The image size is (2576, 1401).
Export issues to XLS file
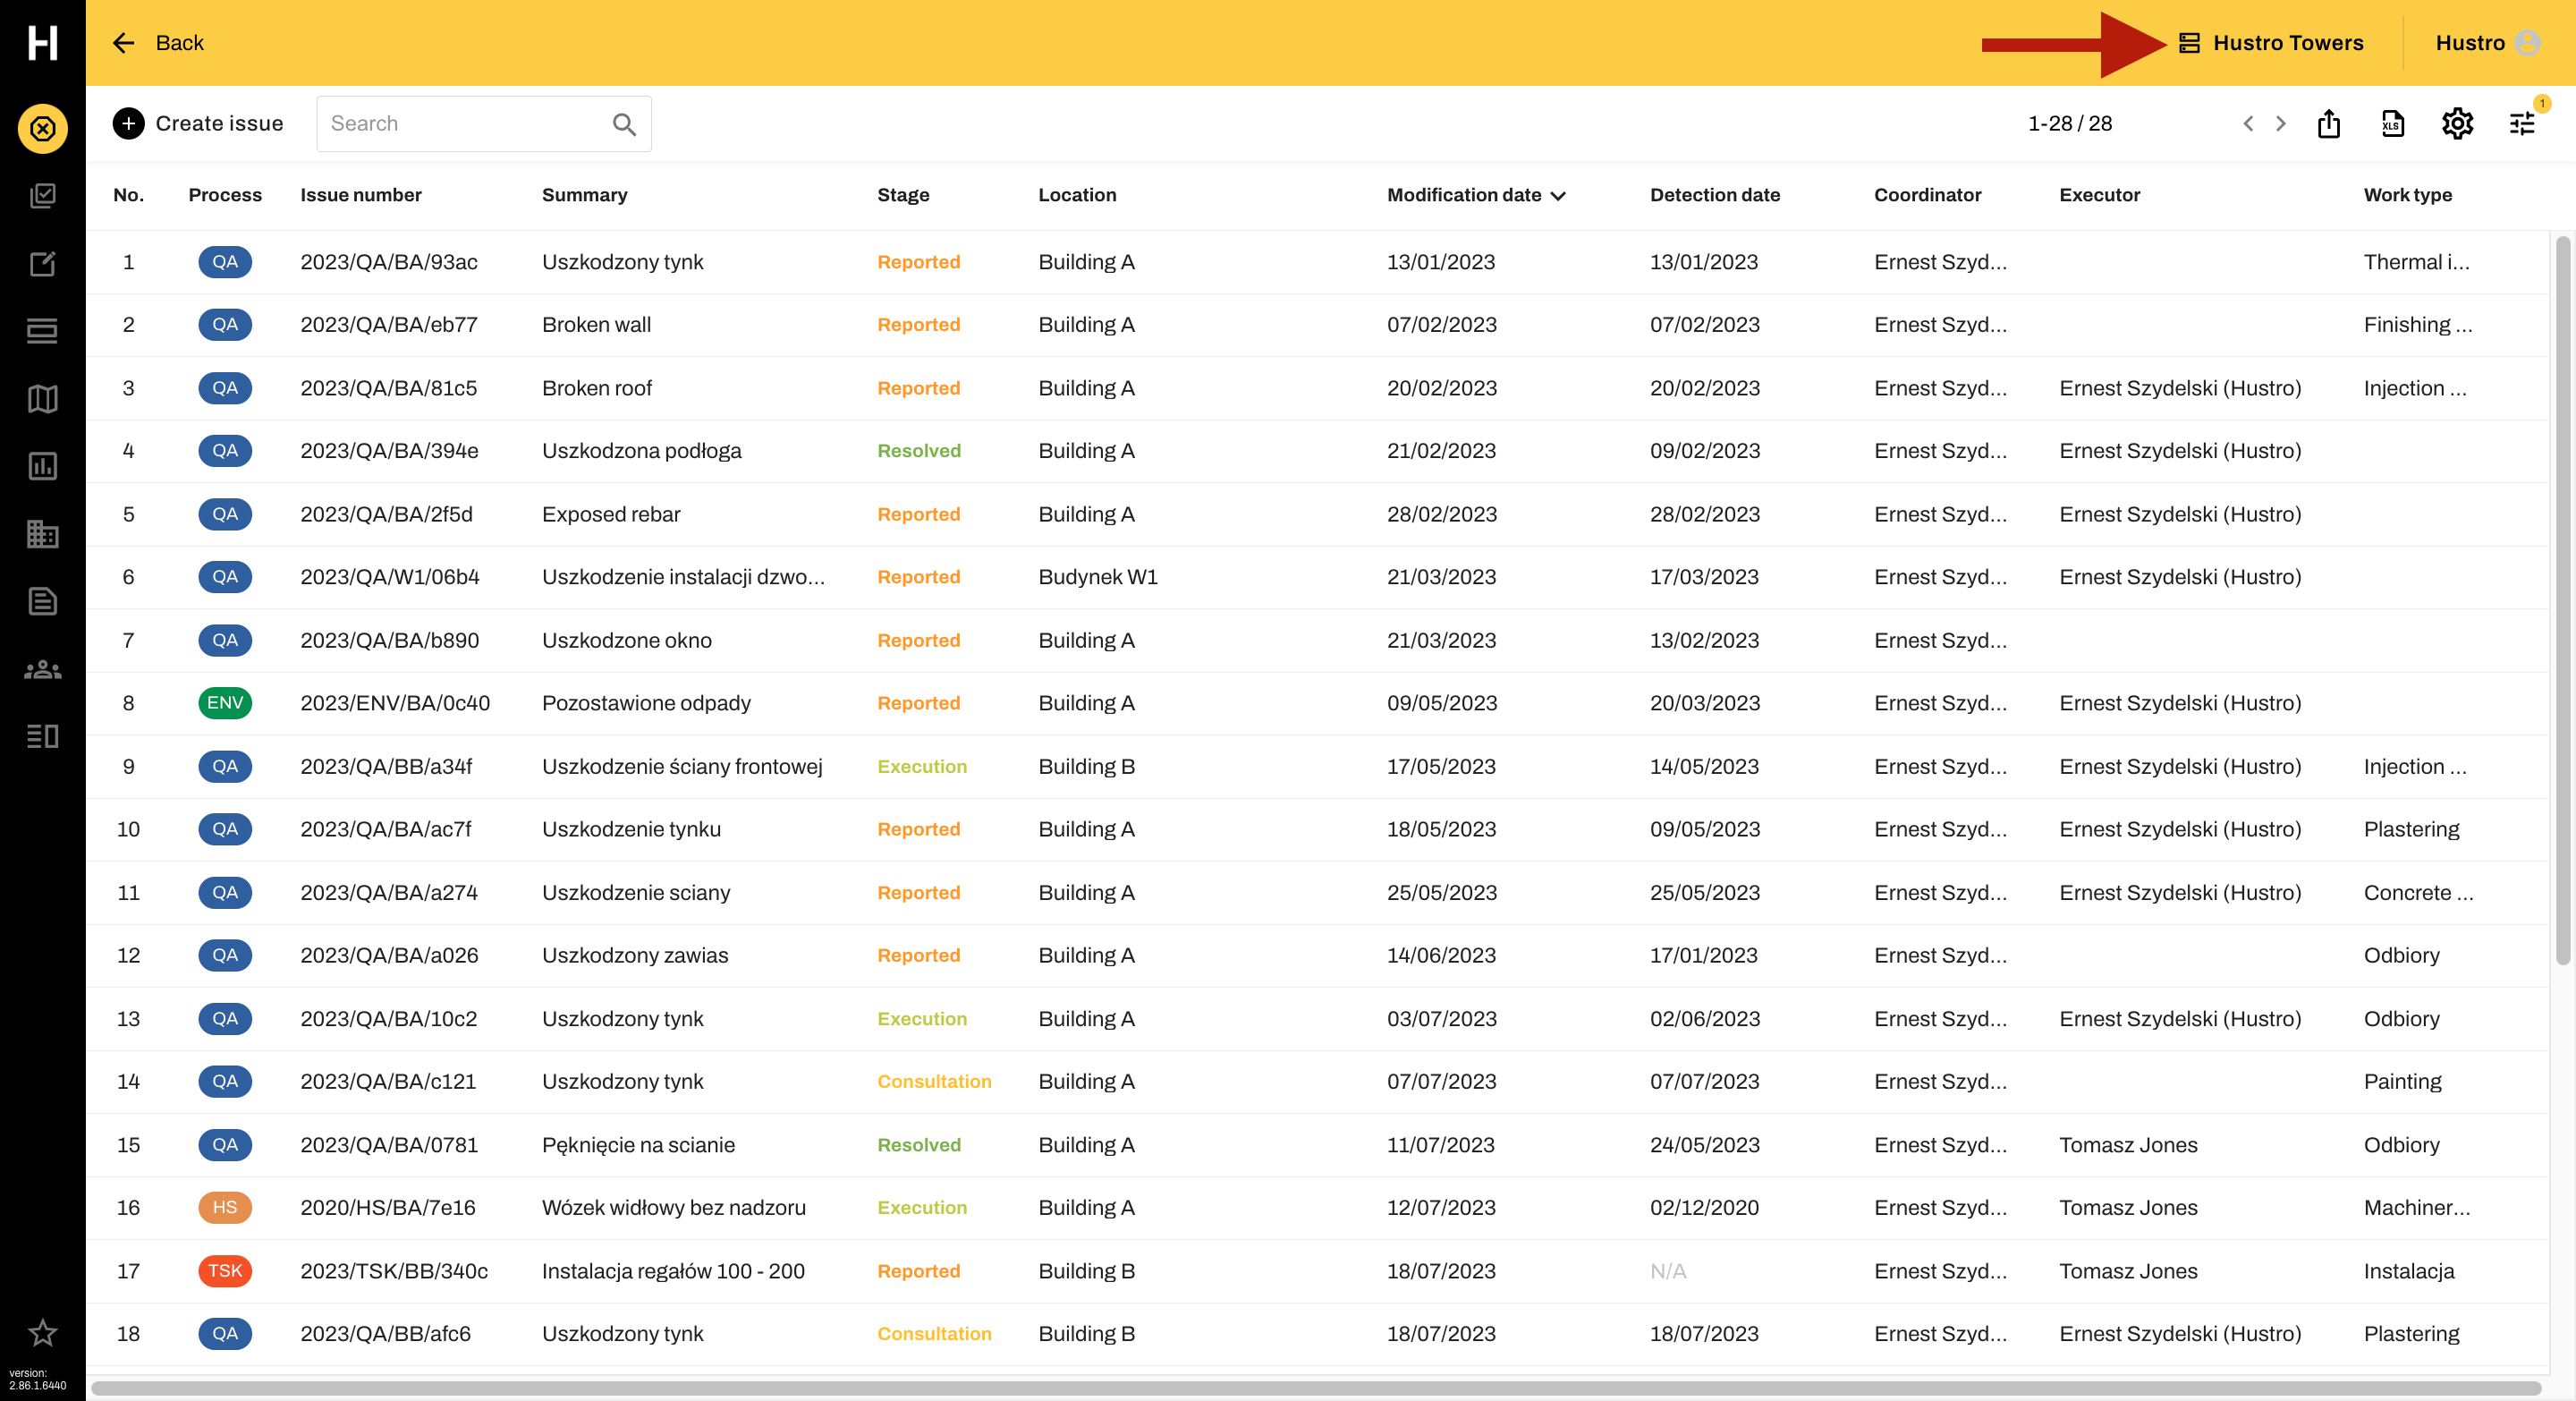pos(2393,123)
